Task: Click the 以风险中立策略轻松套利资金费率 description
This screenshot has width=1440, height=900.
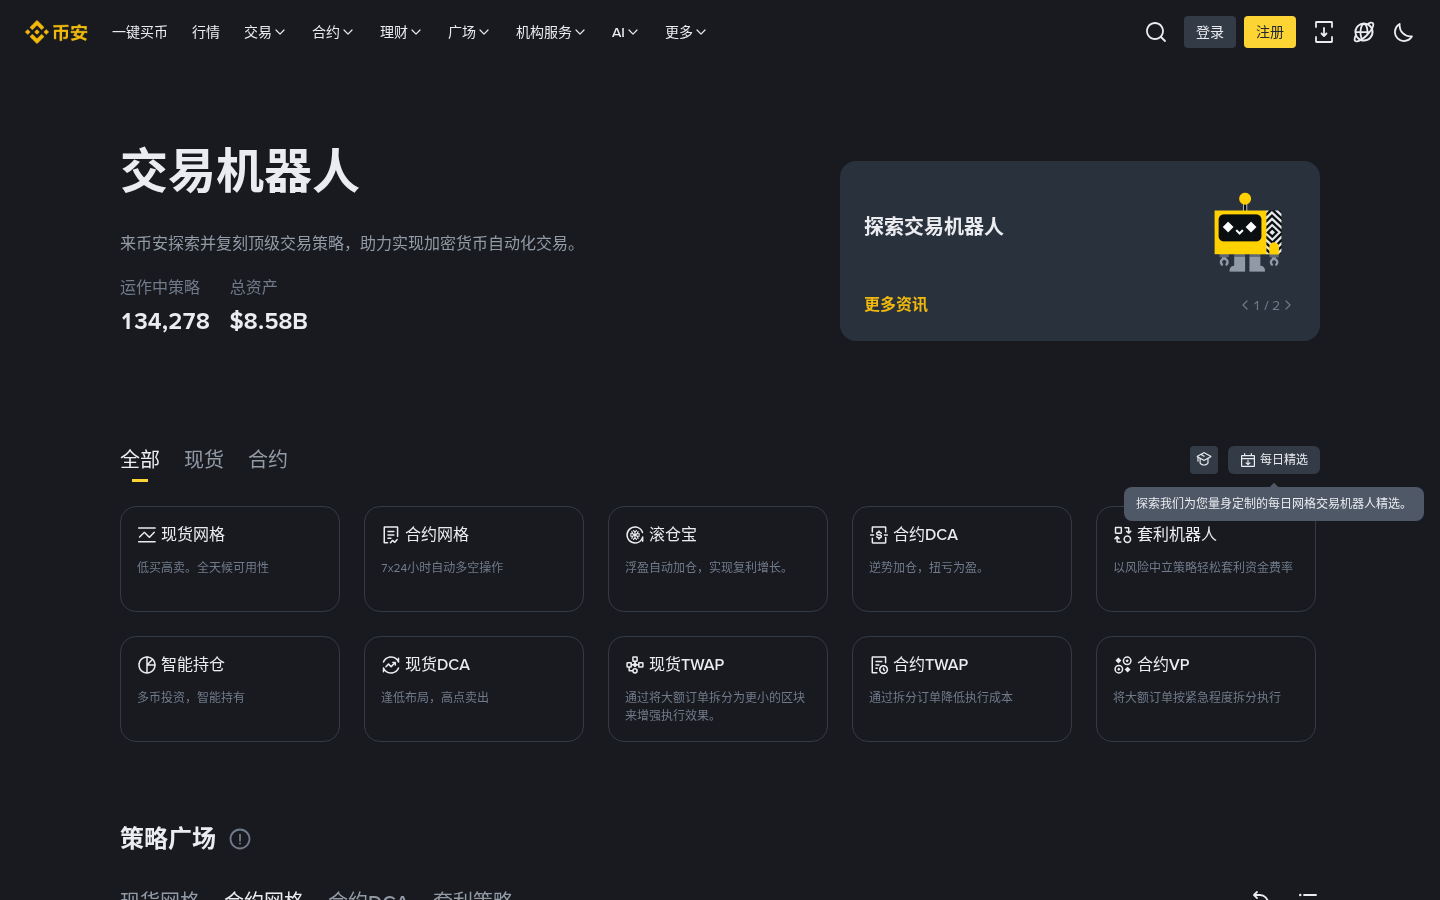Action: tap(1203, 567)
